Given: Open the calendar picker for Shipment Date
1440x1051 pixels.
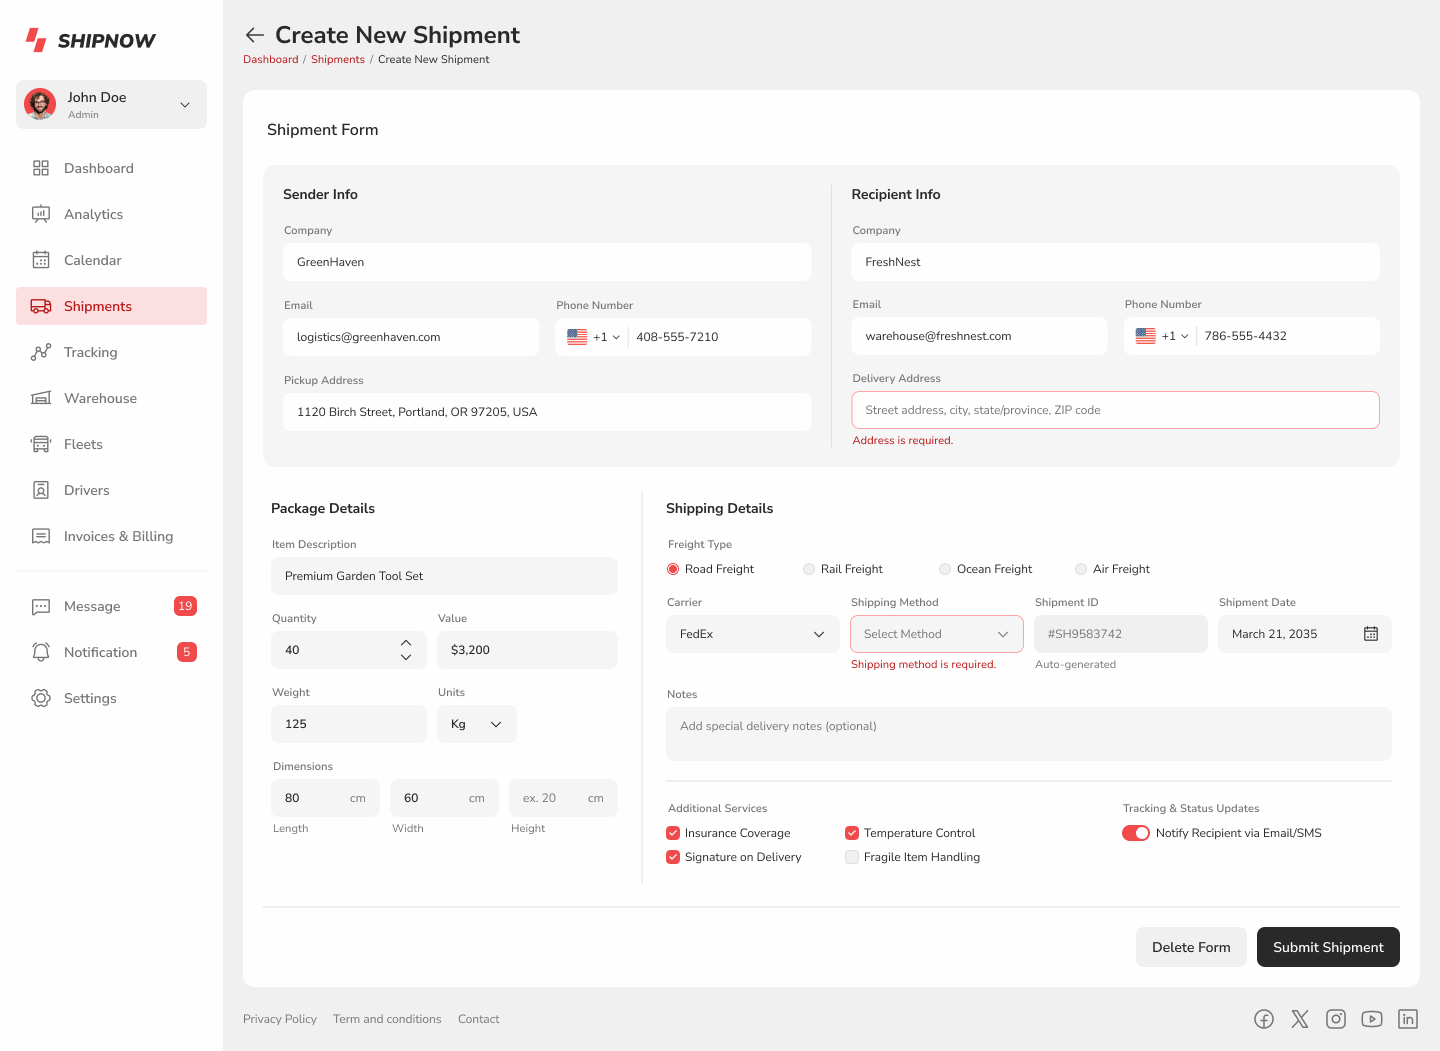Looking at the screenshot, I should click(1371, 633).
